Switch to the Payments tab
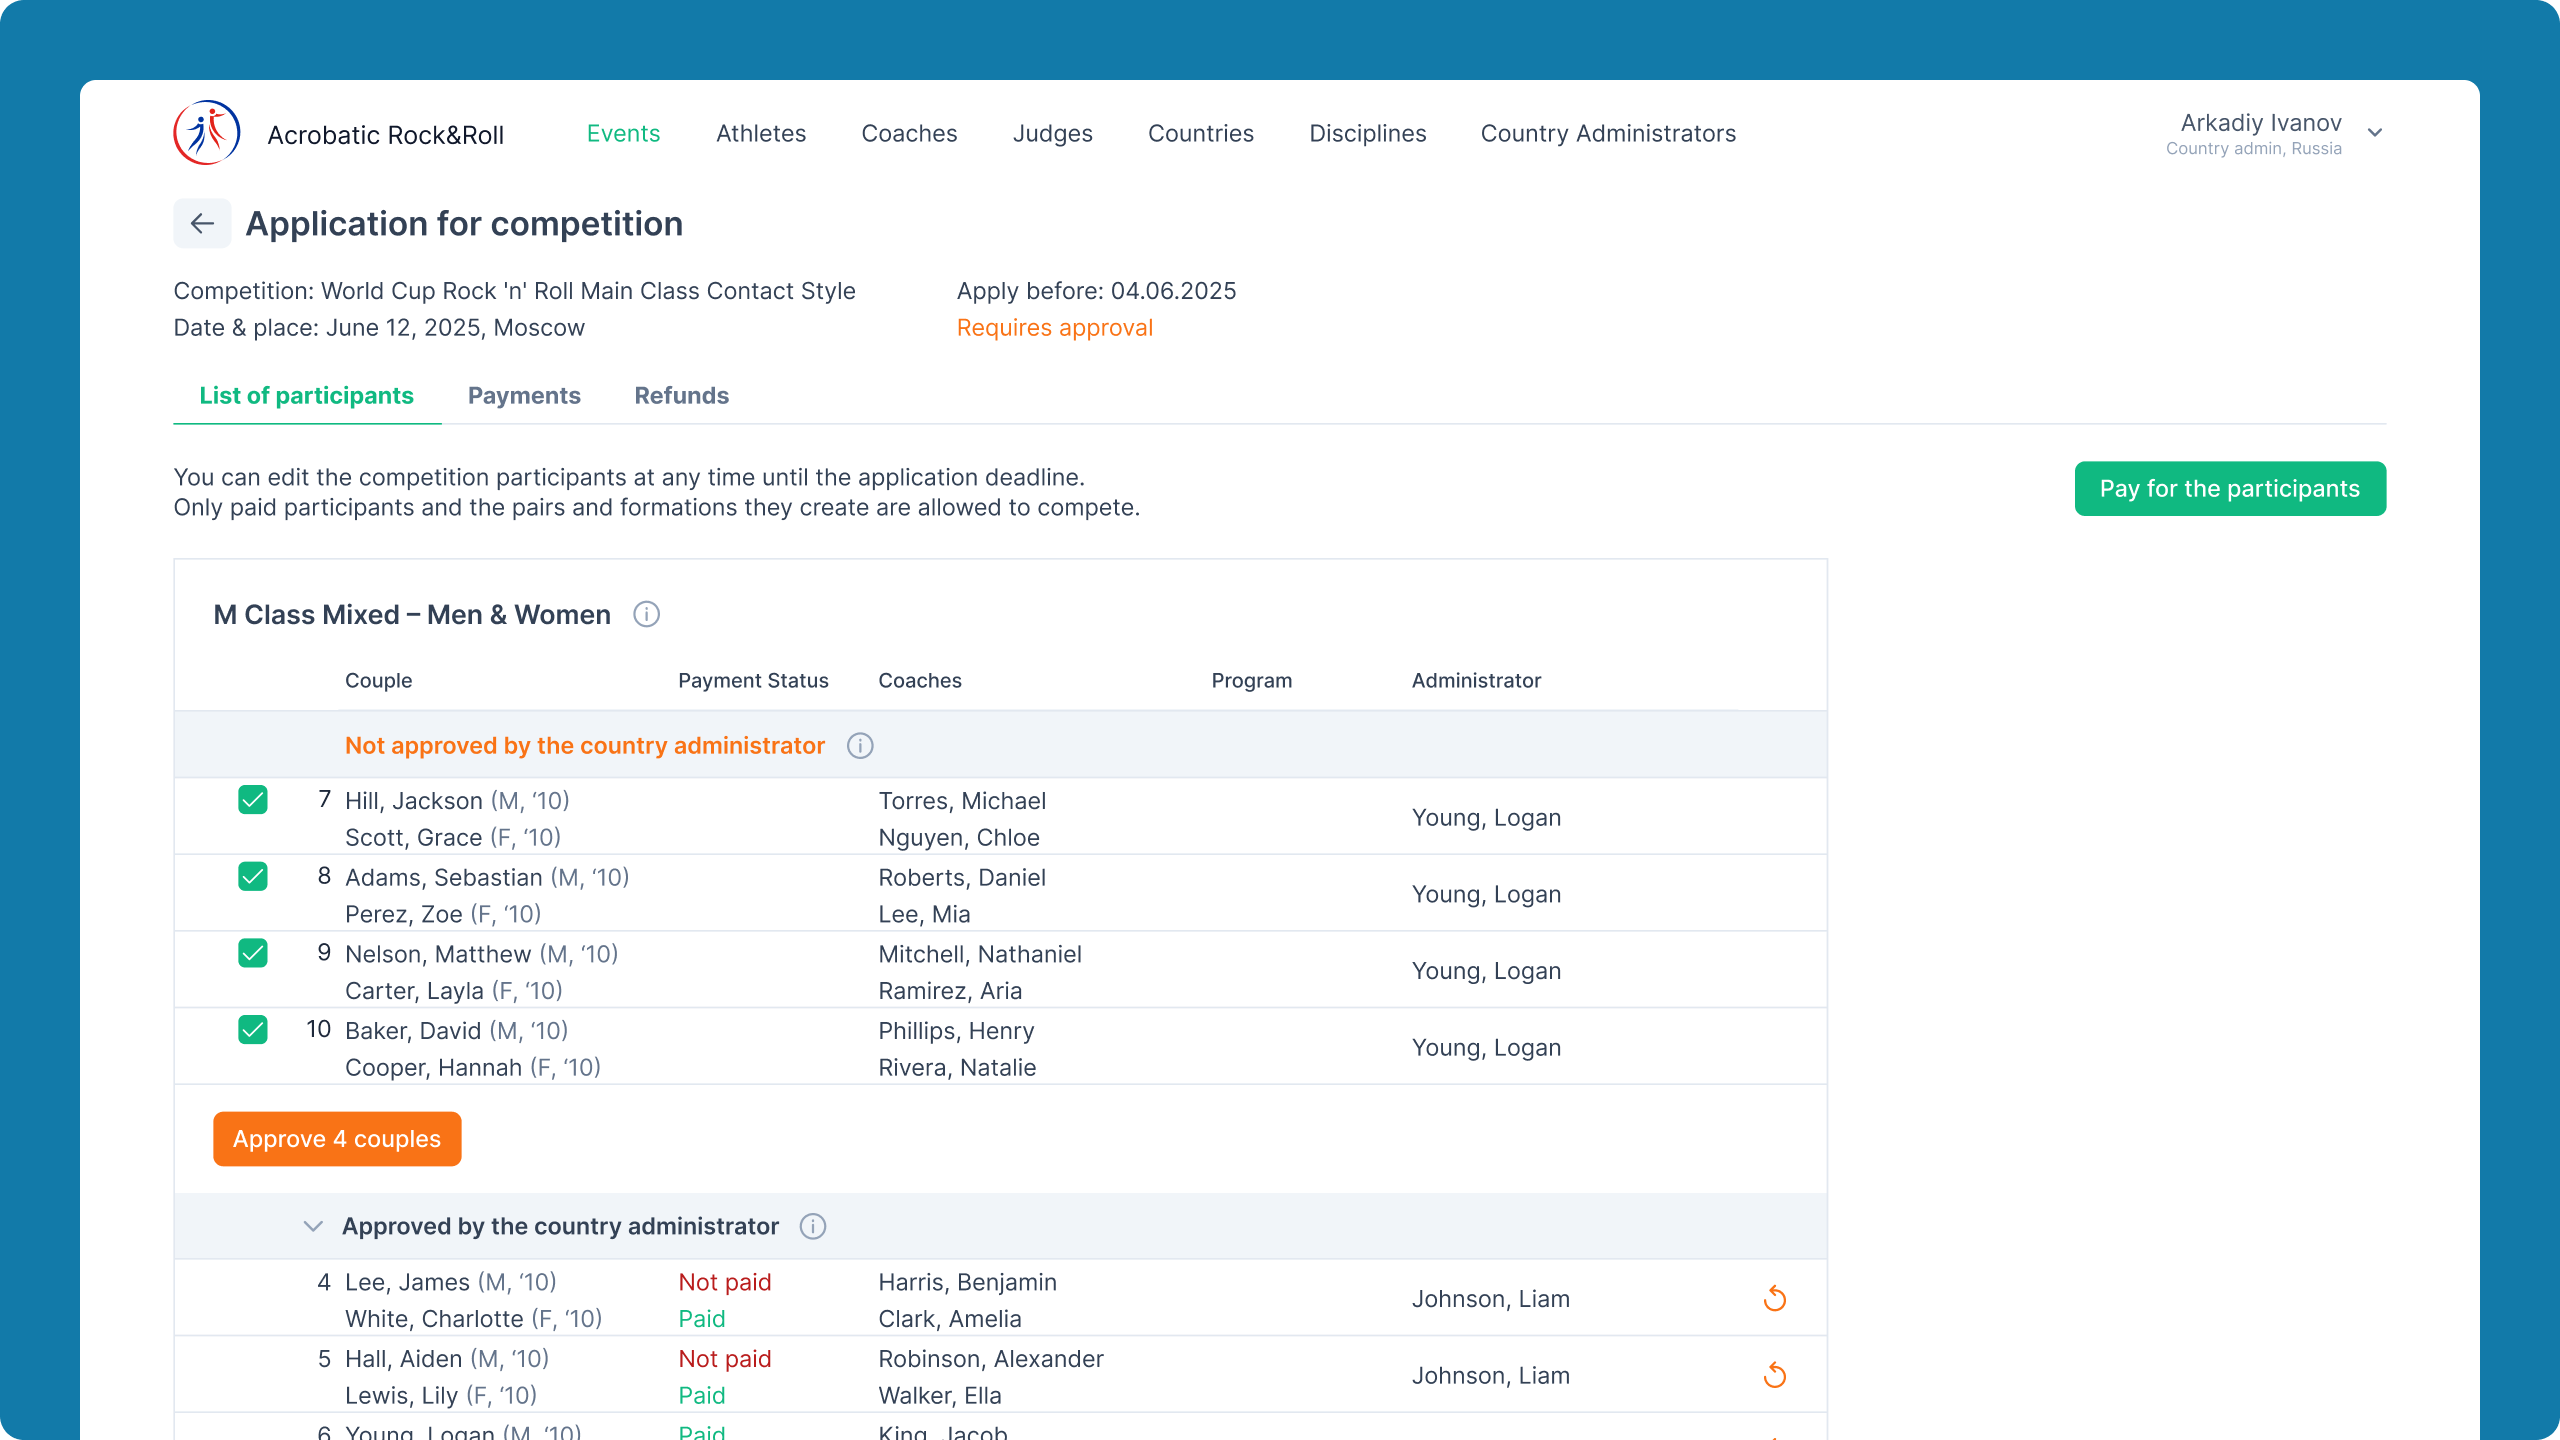Image resolution: width=2560 pixels, height=1440 pixels. click(x=524, y=396)
